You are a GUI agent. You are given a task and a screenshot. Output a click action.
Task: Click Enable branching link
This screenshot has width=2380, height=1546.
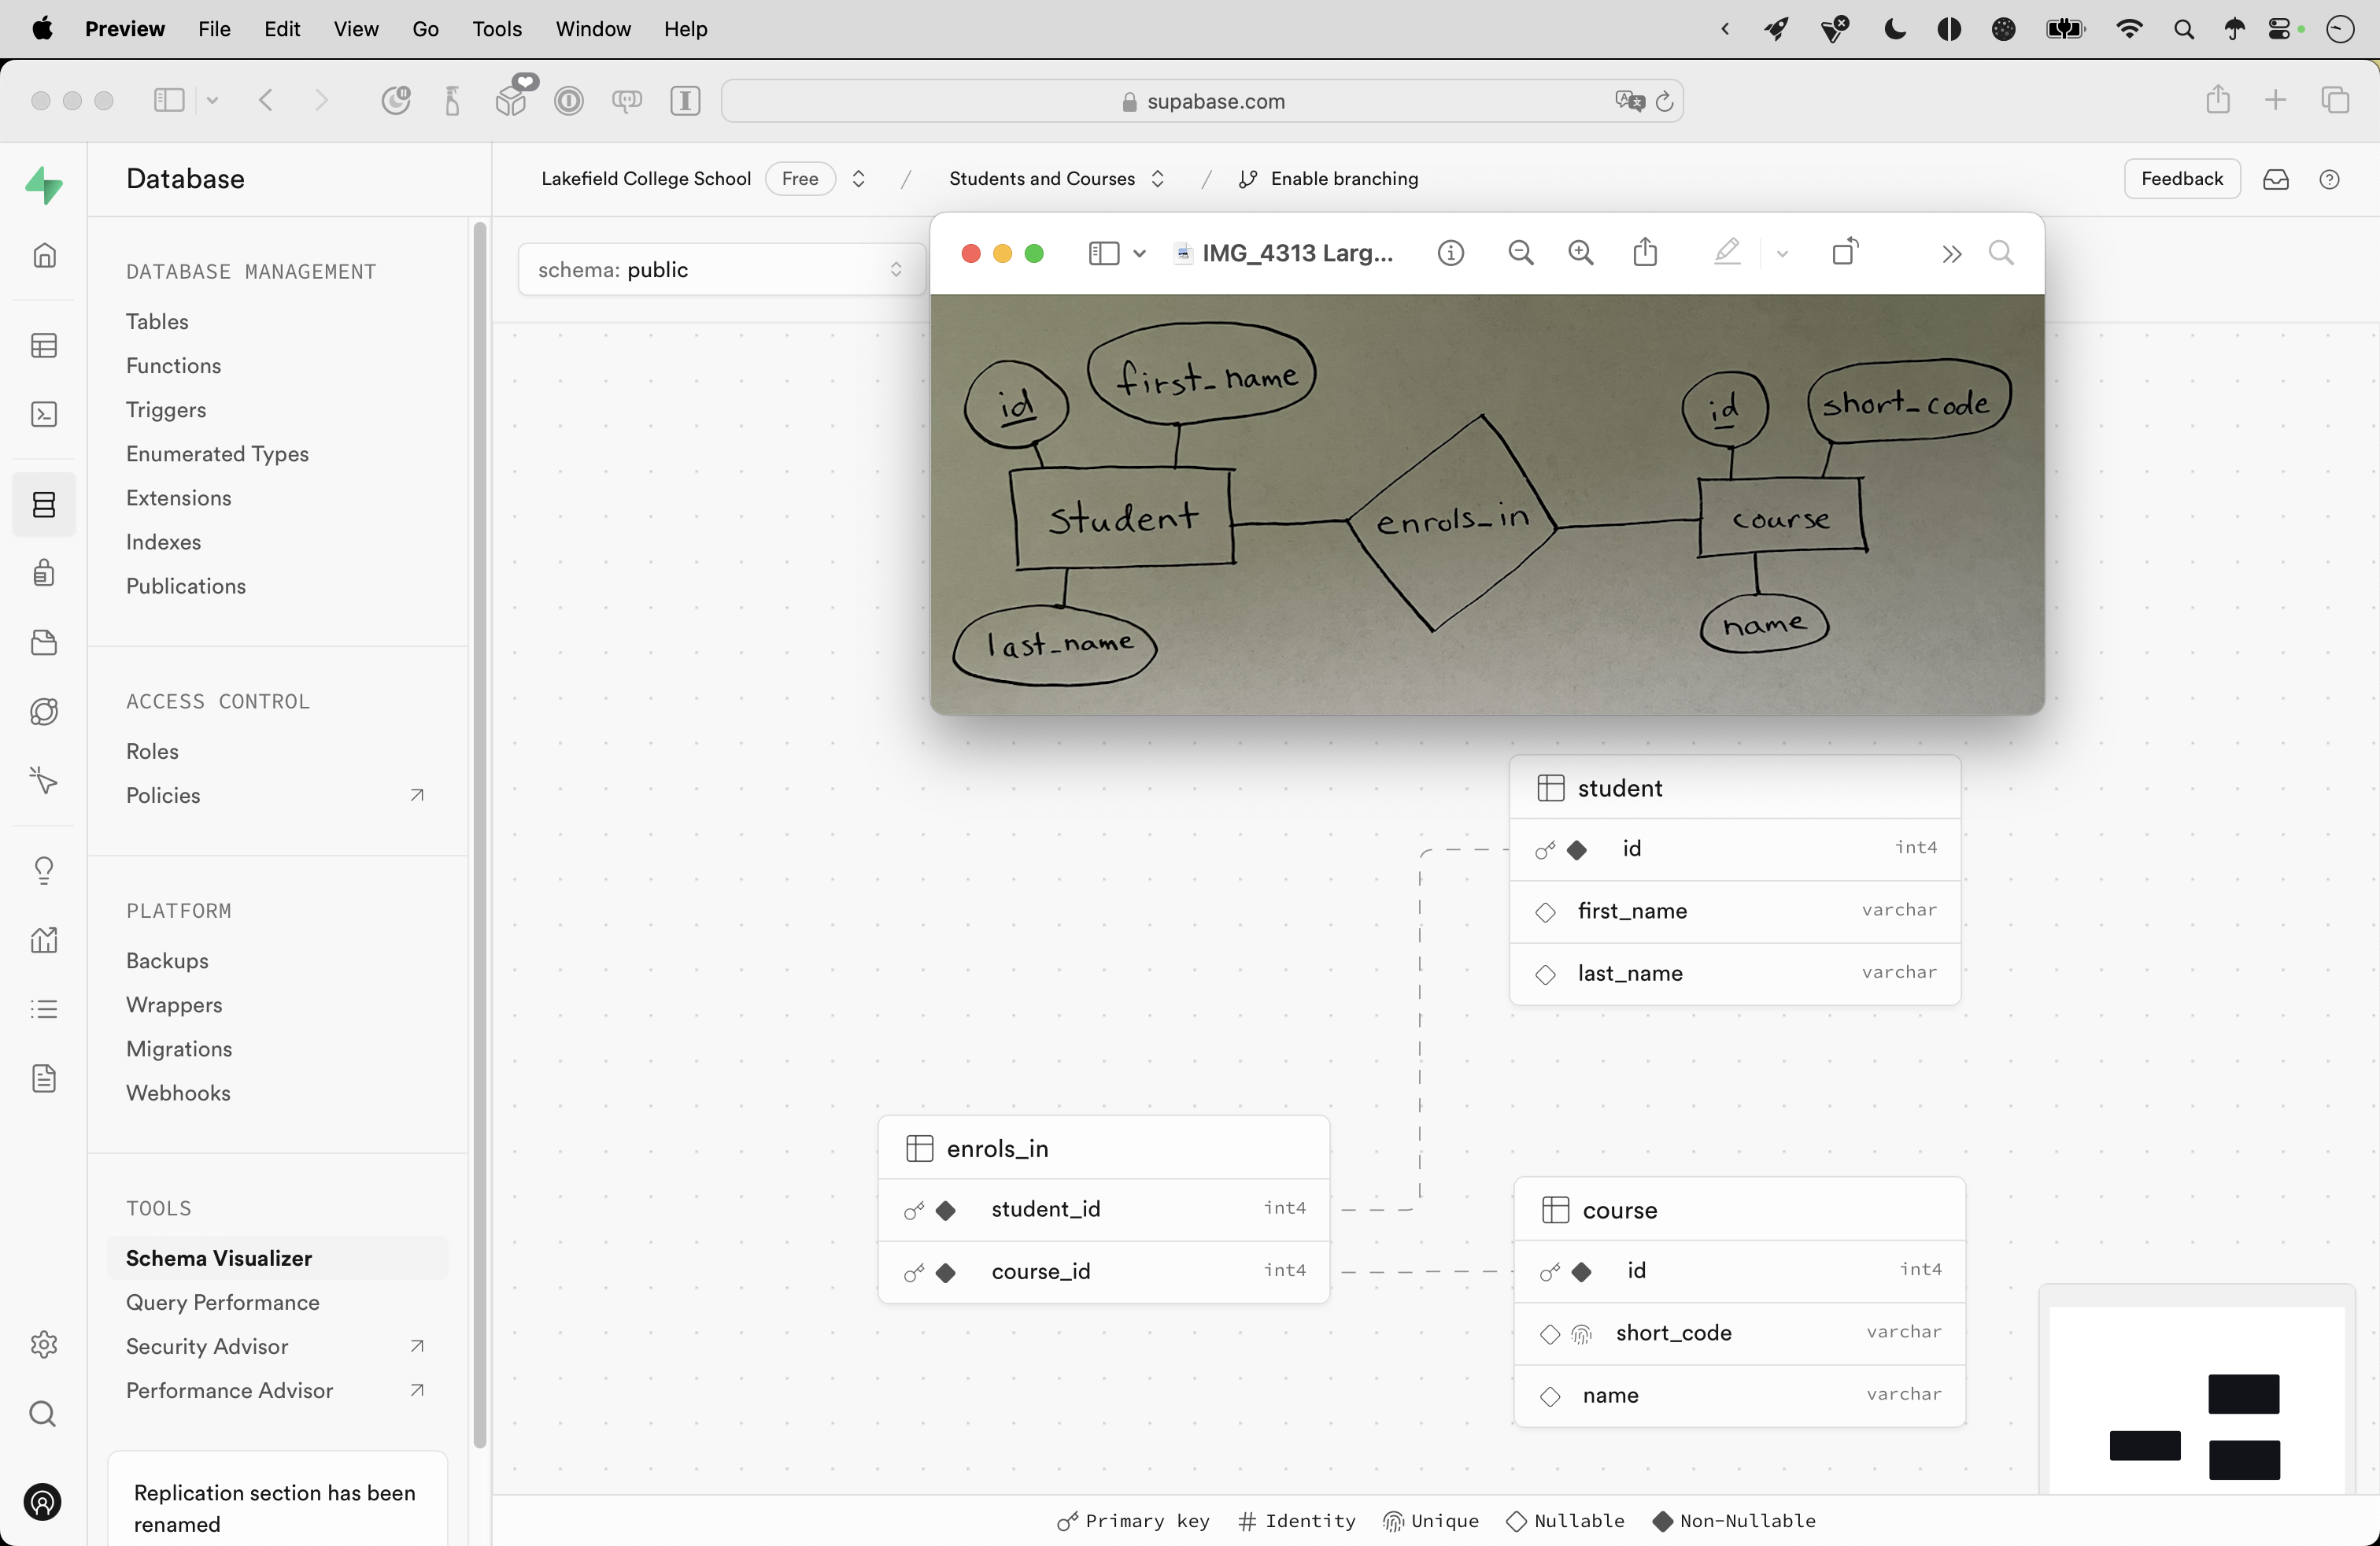tap(1343, 179)
